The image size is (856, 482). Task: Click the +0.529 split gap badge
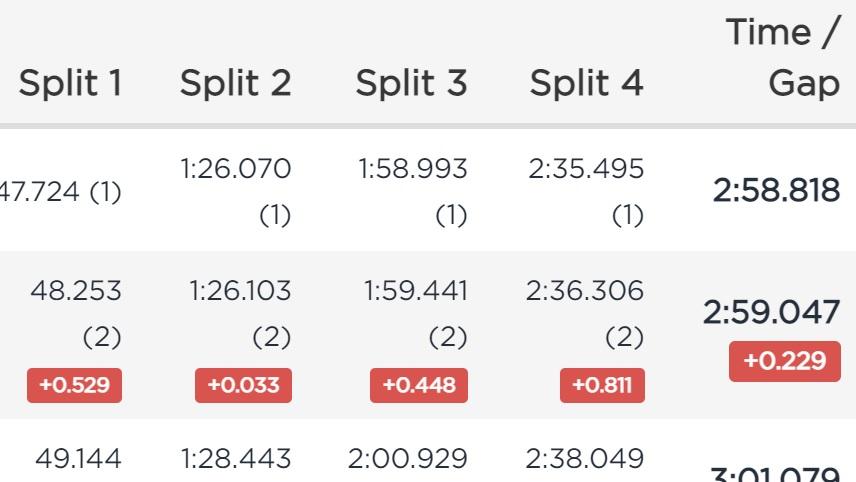click(74, 385)
